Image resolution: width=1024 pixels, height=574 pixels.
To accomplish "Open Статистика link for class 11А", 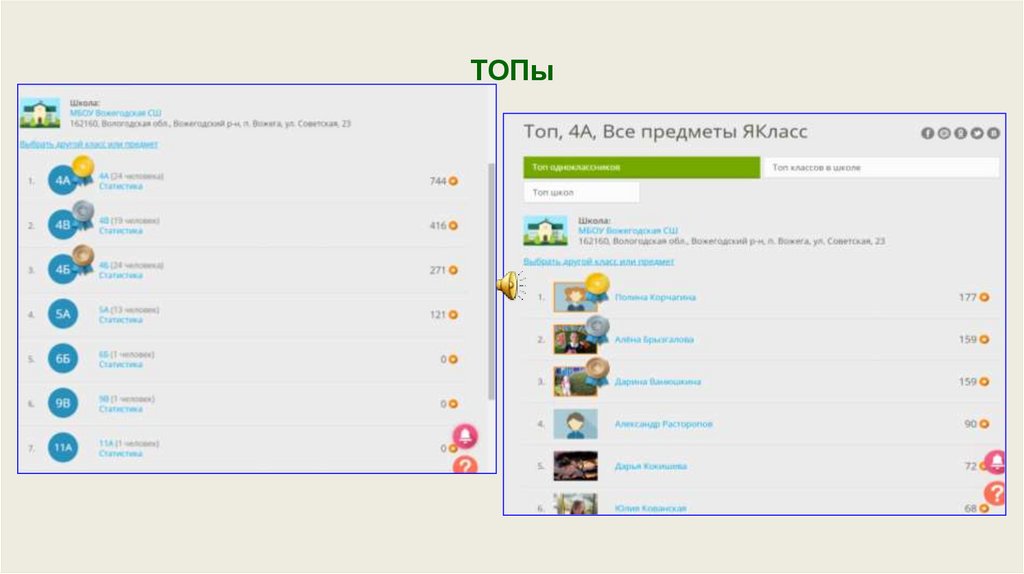I will point(120,453).
